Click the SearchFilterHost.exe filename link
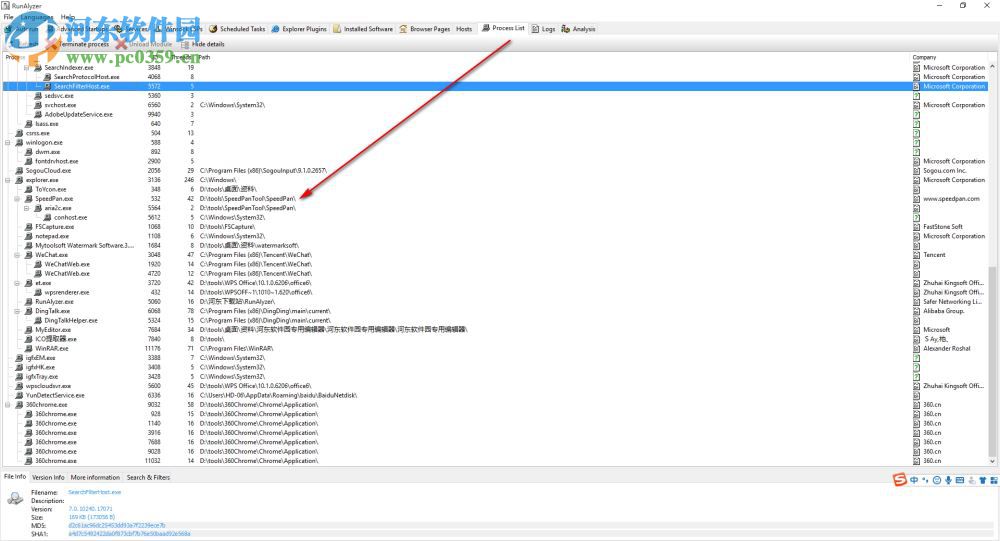 (94, 493)
